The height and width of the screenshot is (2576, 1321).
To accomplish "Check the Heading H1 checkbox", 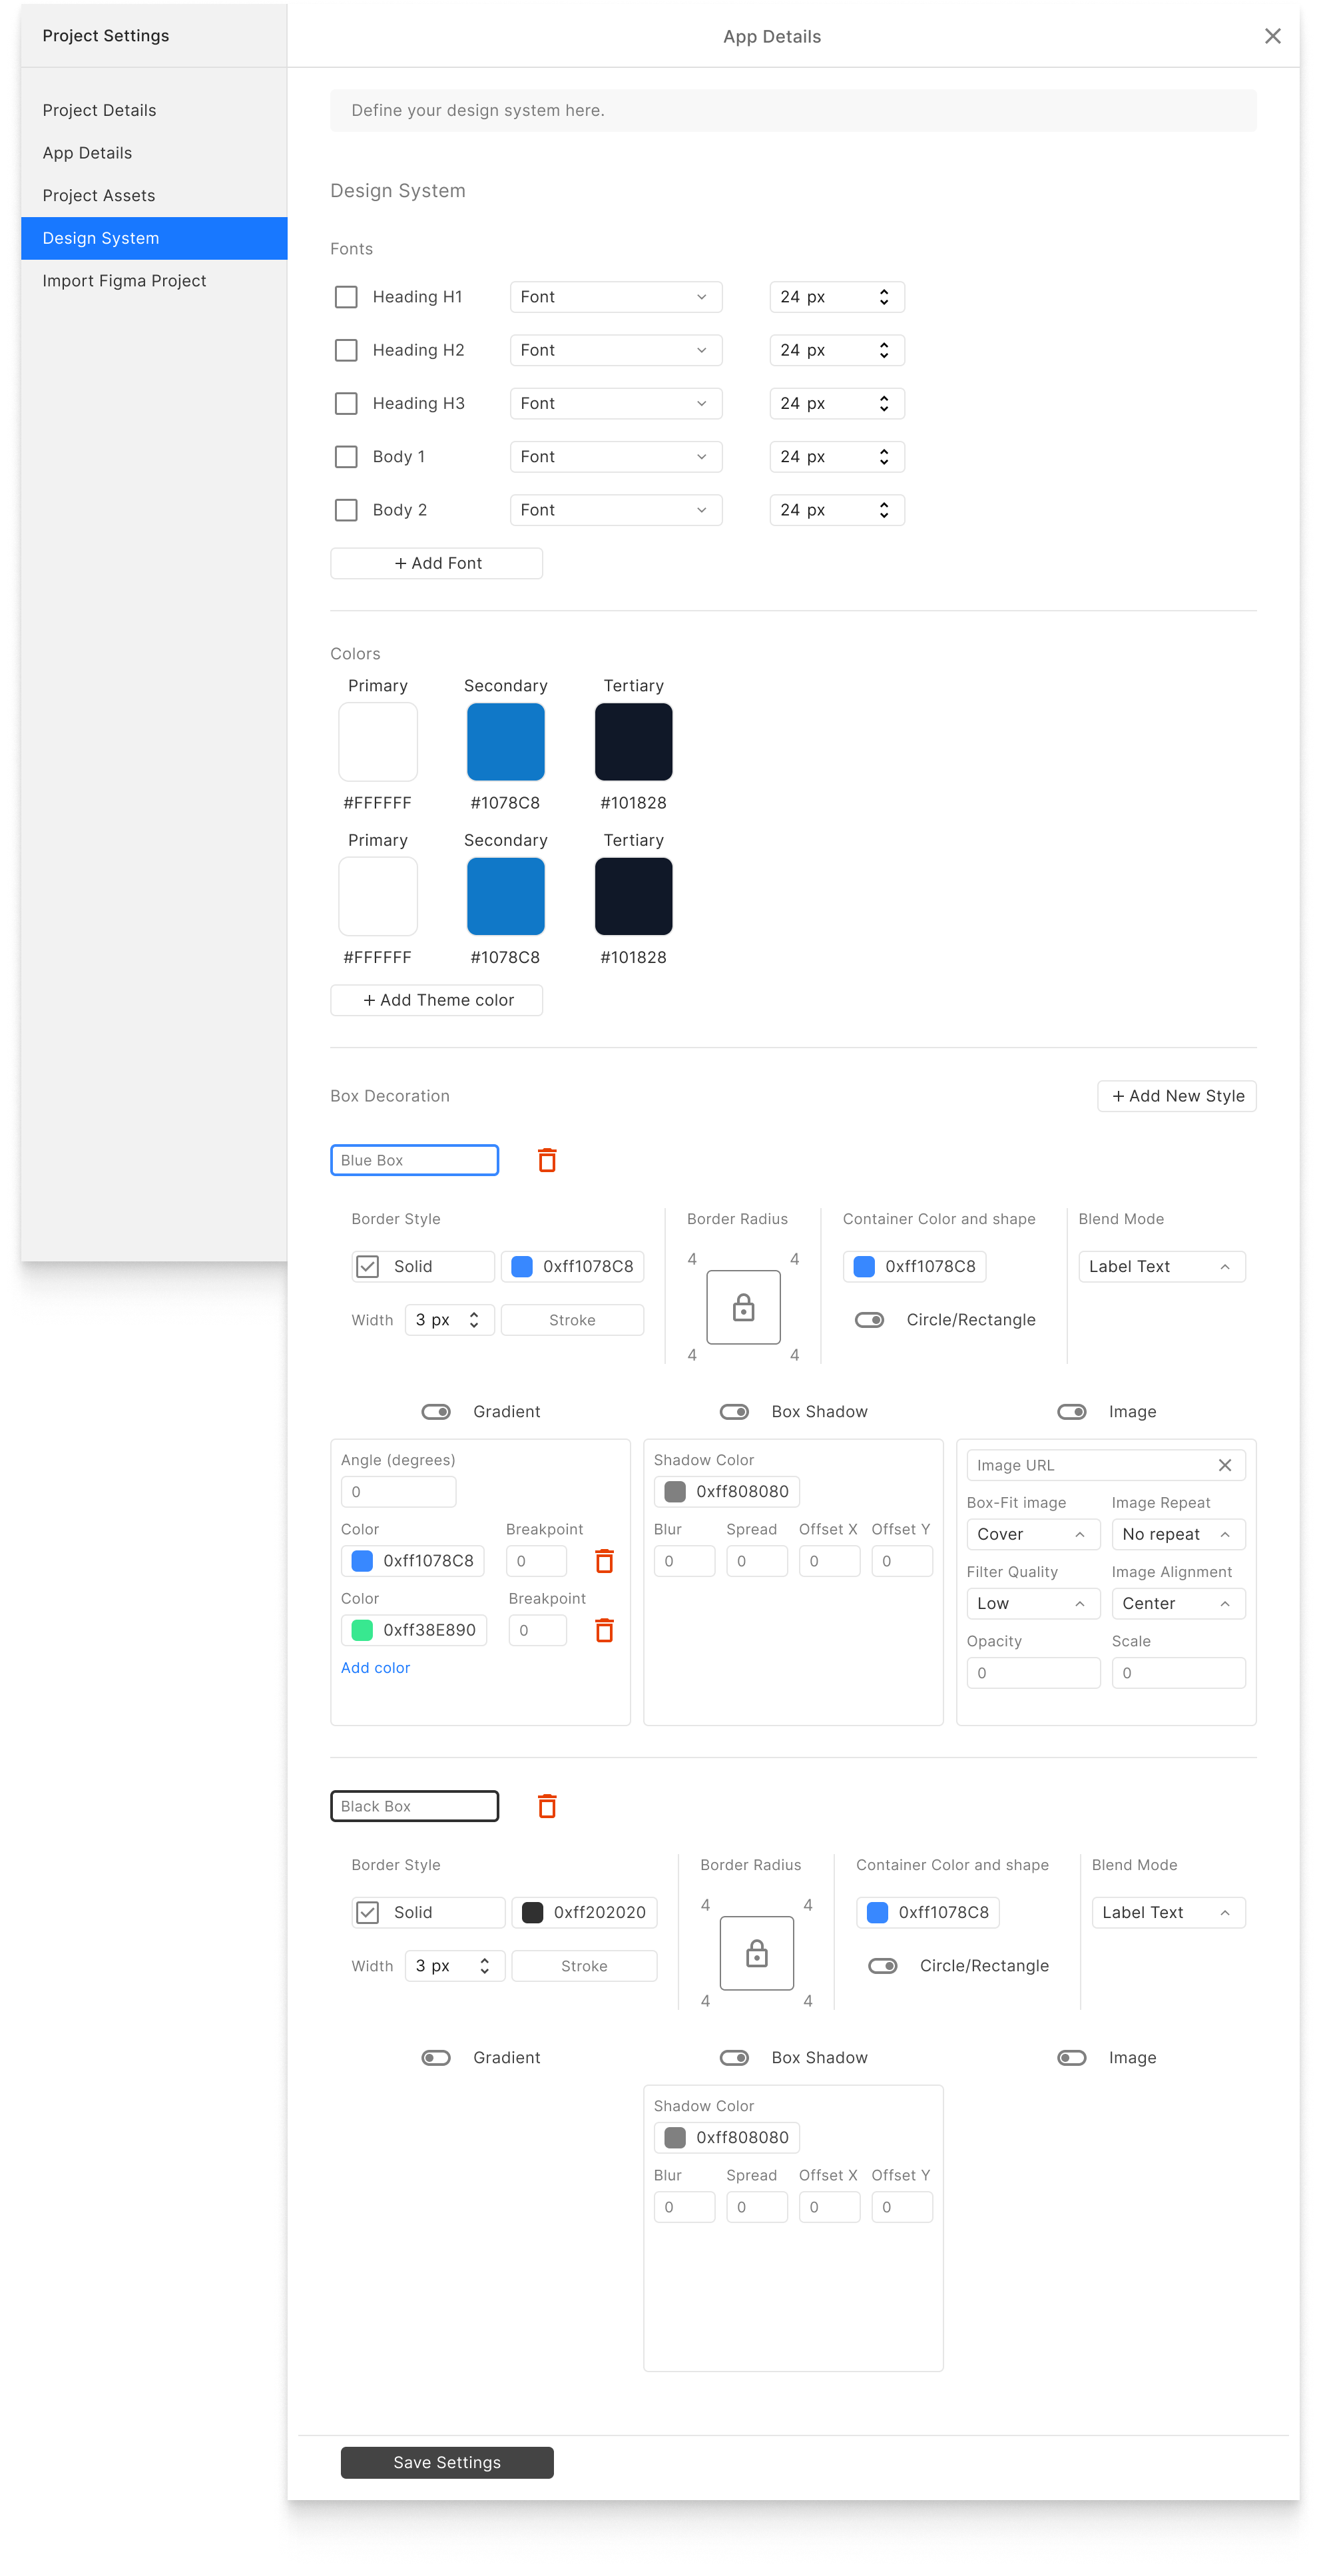I will coord(345,296).
